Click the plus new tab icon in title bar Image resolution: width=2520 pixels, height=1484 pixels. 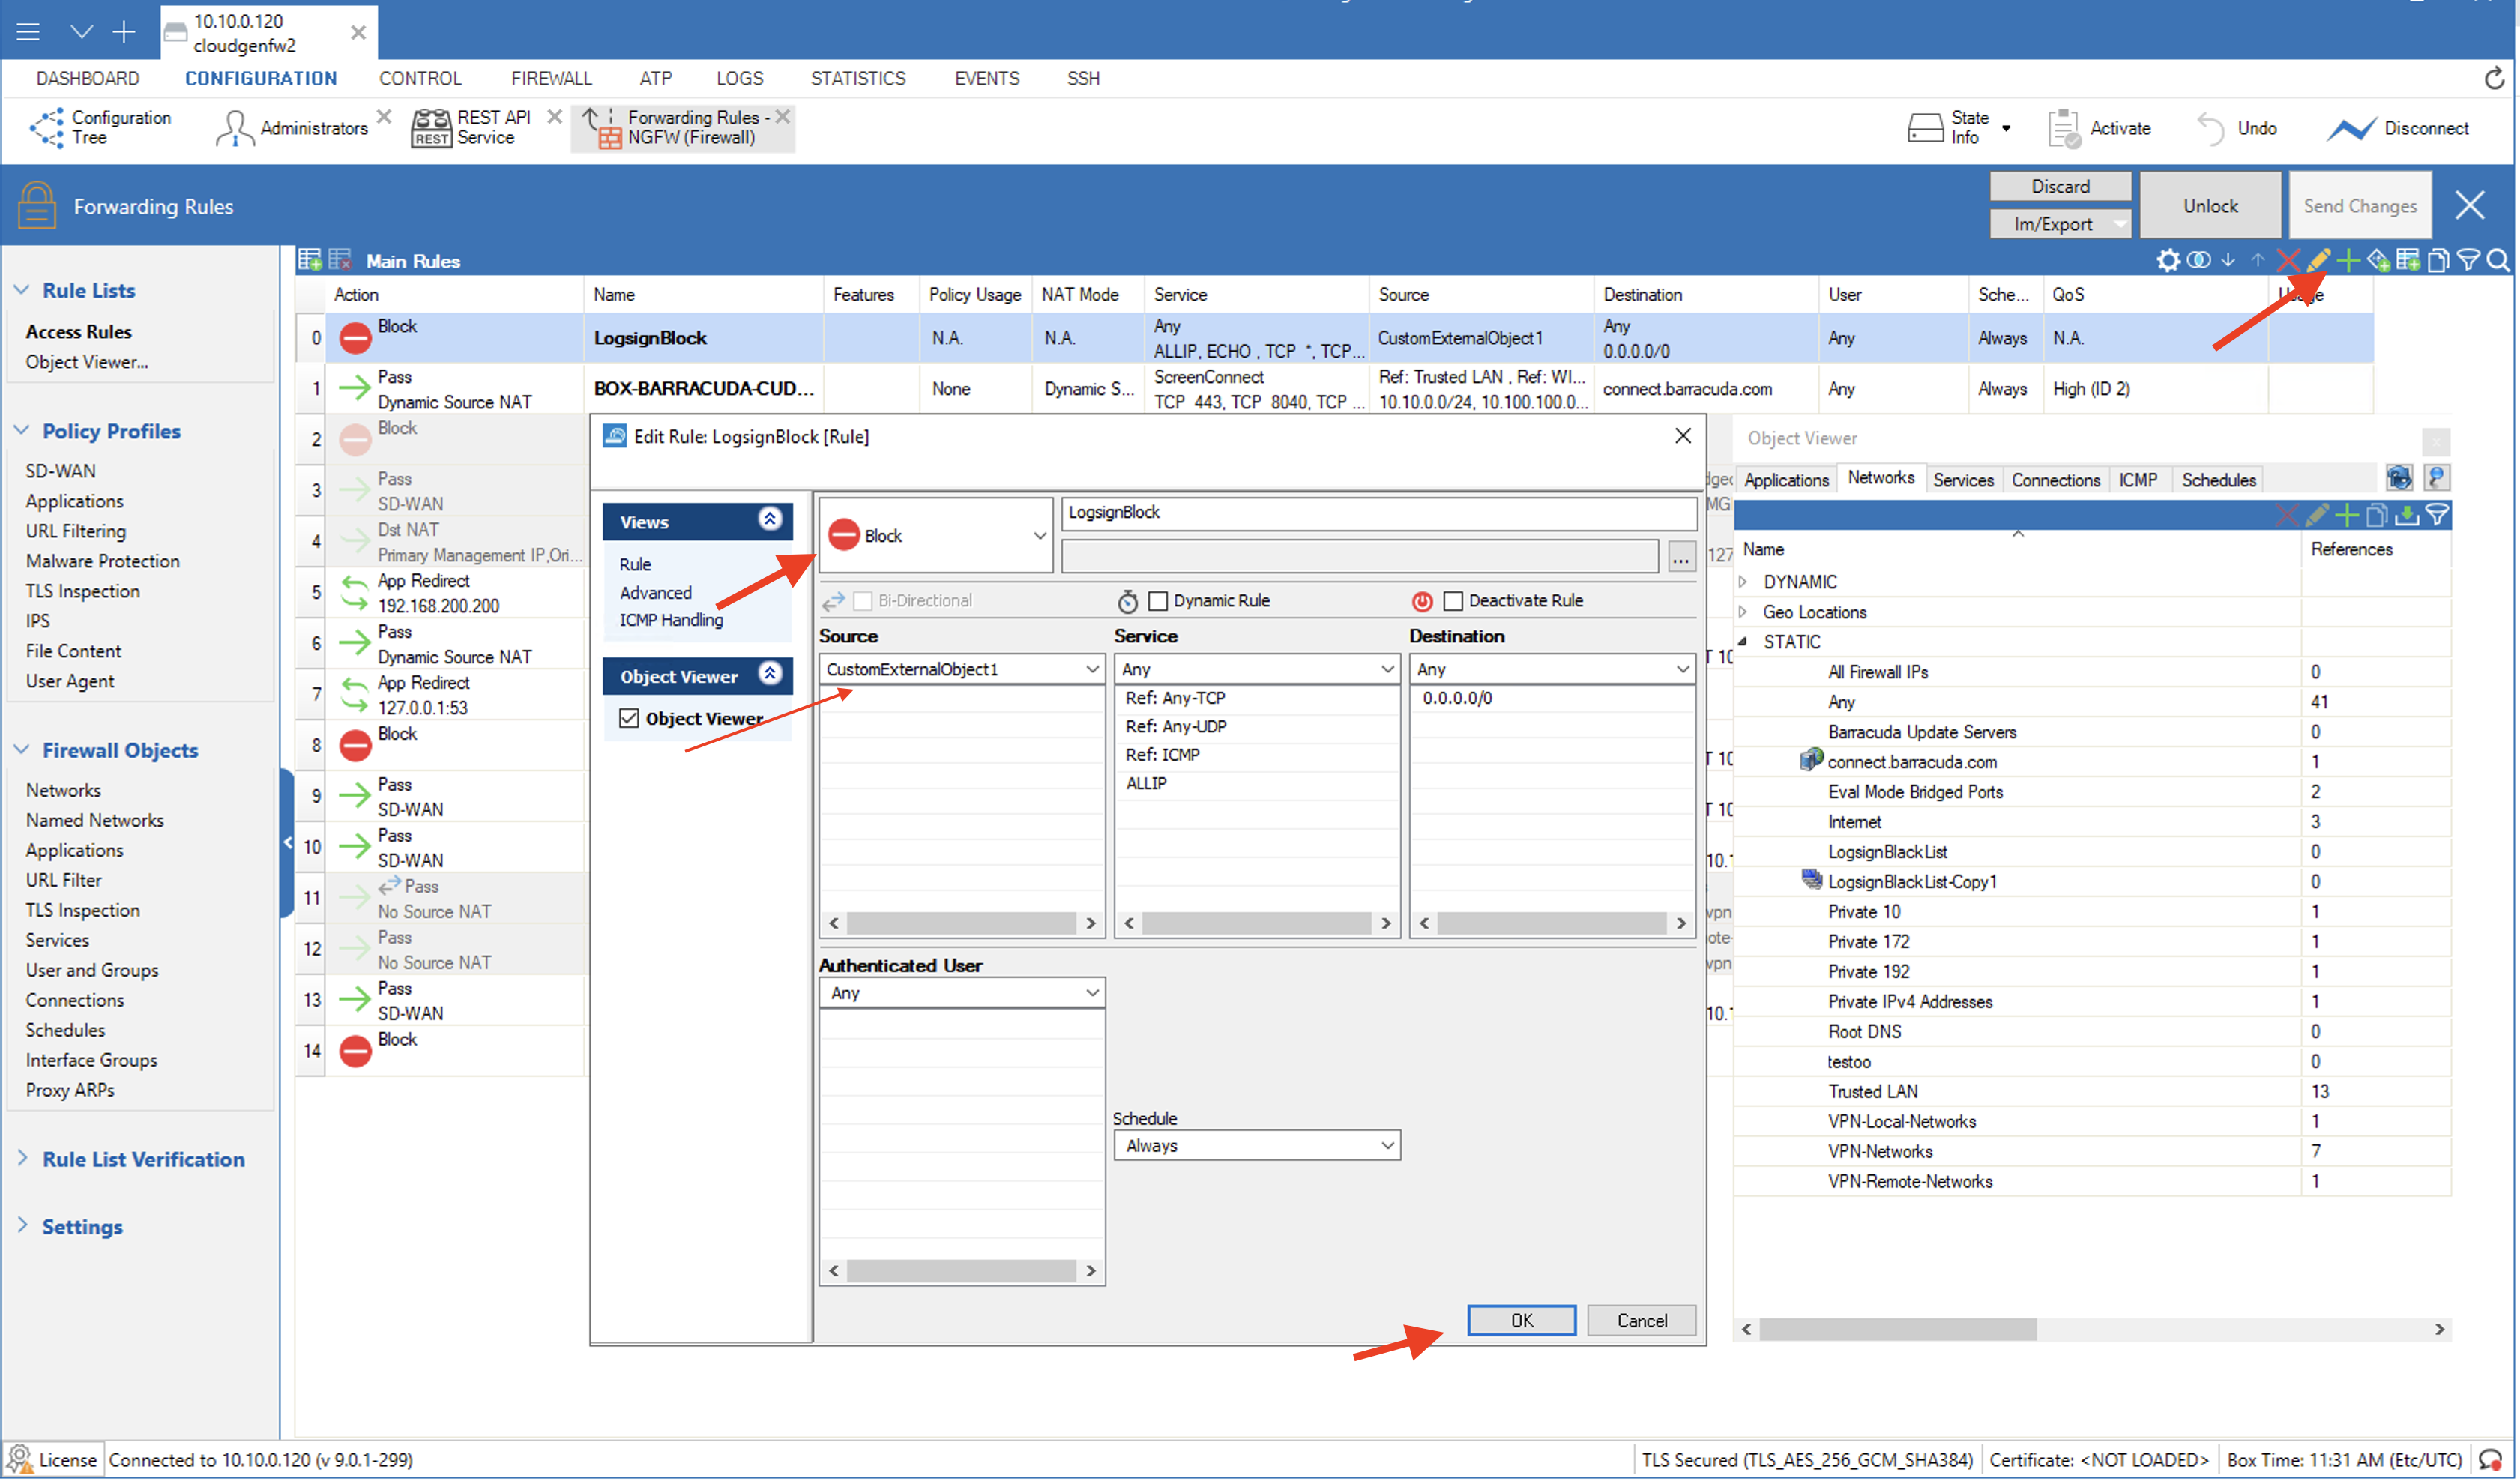tap(123, 32)
